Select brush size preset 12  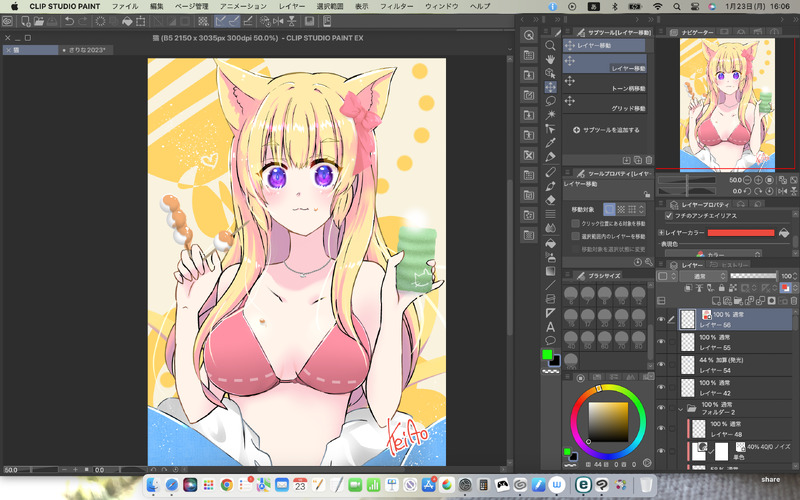click(x=638, y=295)
